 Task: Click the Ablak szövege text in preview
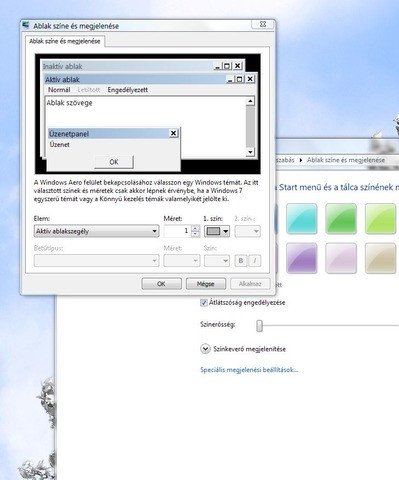pyautogui.click(x=69, y=103)
